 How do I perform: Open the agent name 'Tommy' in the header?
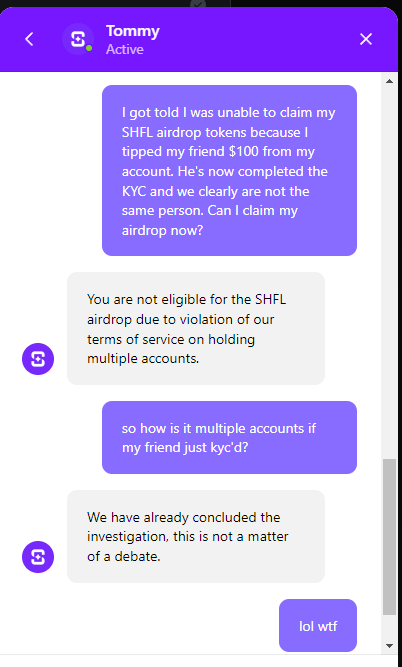click(133, 31)
